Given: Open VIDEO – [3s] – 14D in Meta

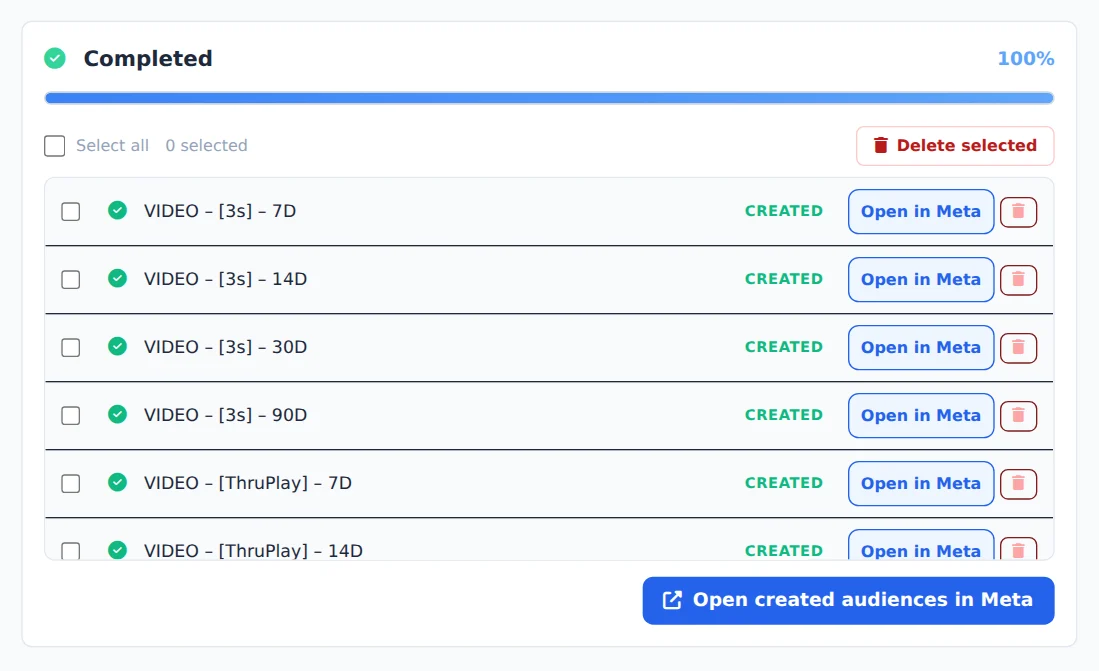Looking at the screenshot, I should tap(921, 280).
